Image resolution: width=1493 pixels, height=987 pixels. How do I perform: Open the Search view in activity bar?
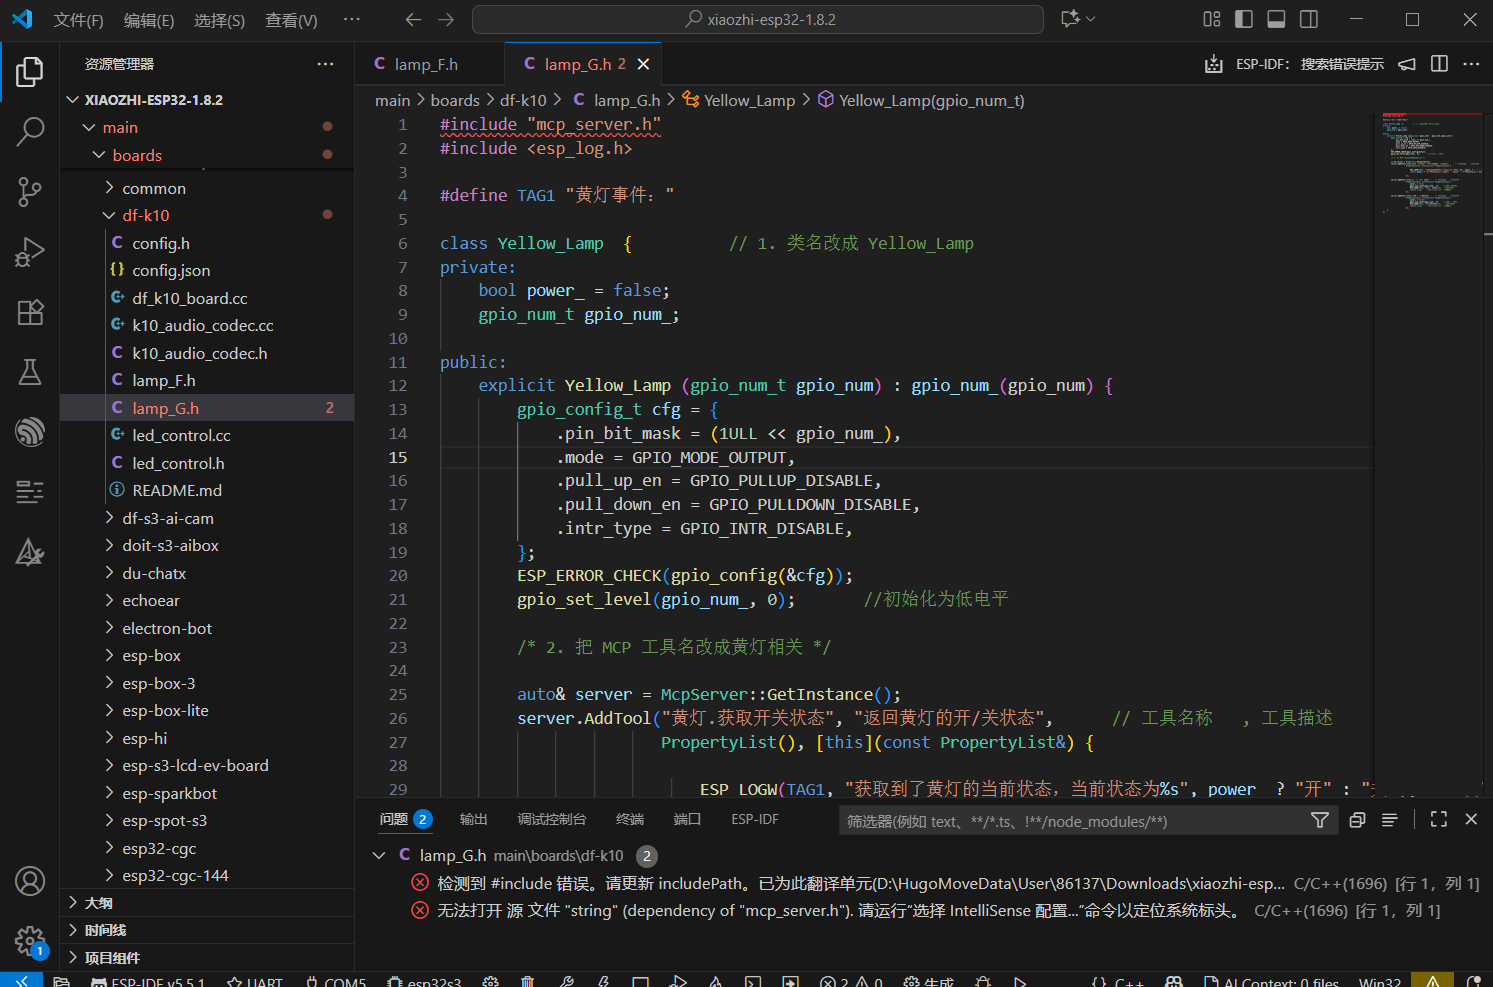pos(30,131)
